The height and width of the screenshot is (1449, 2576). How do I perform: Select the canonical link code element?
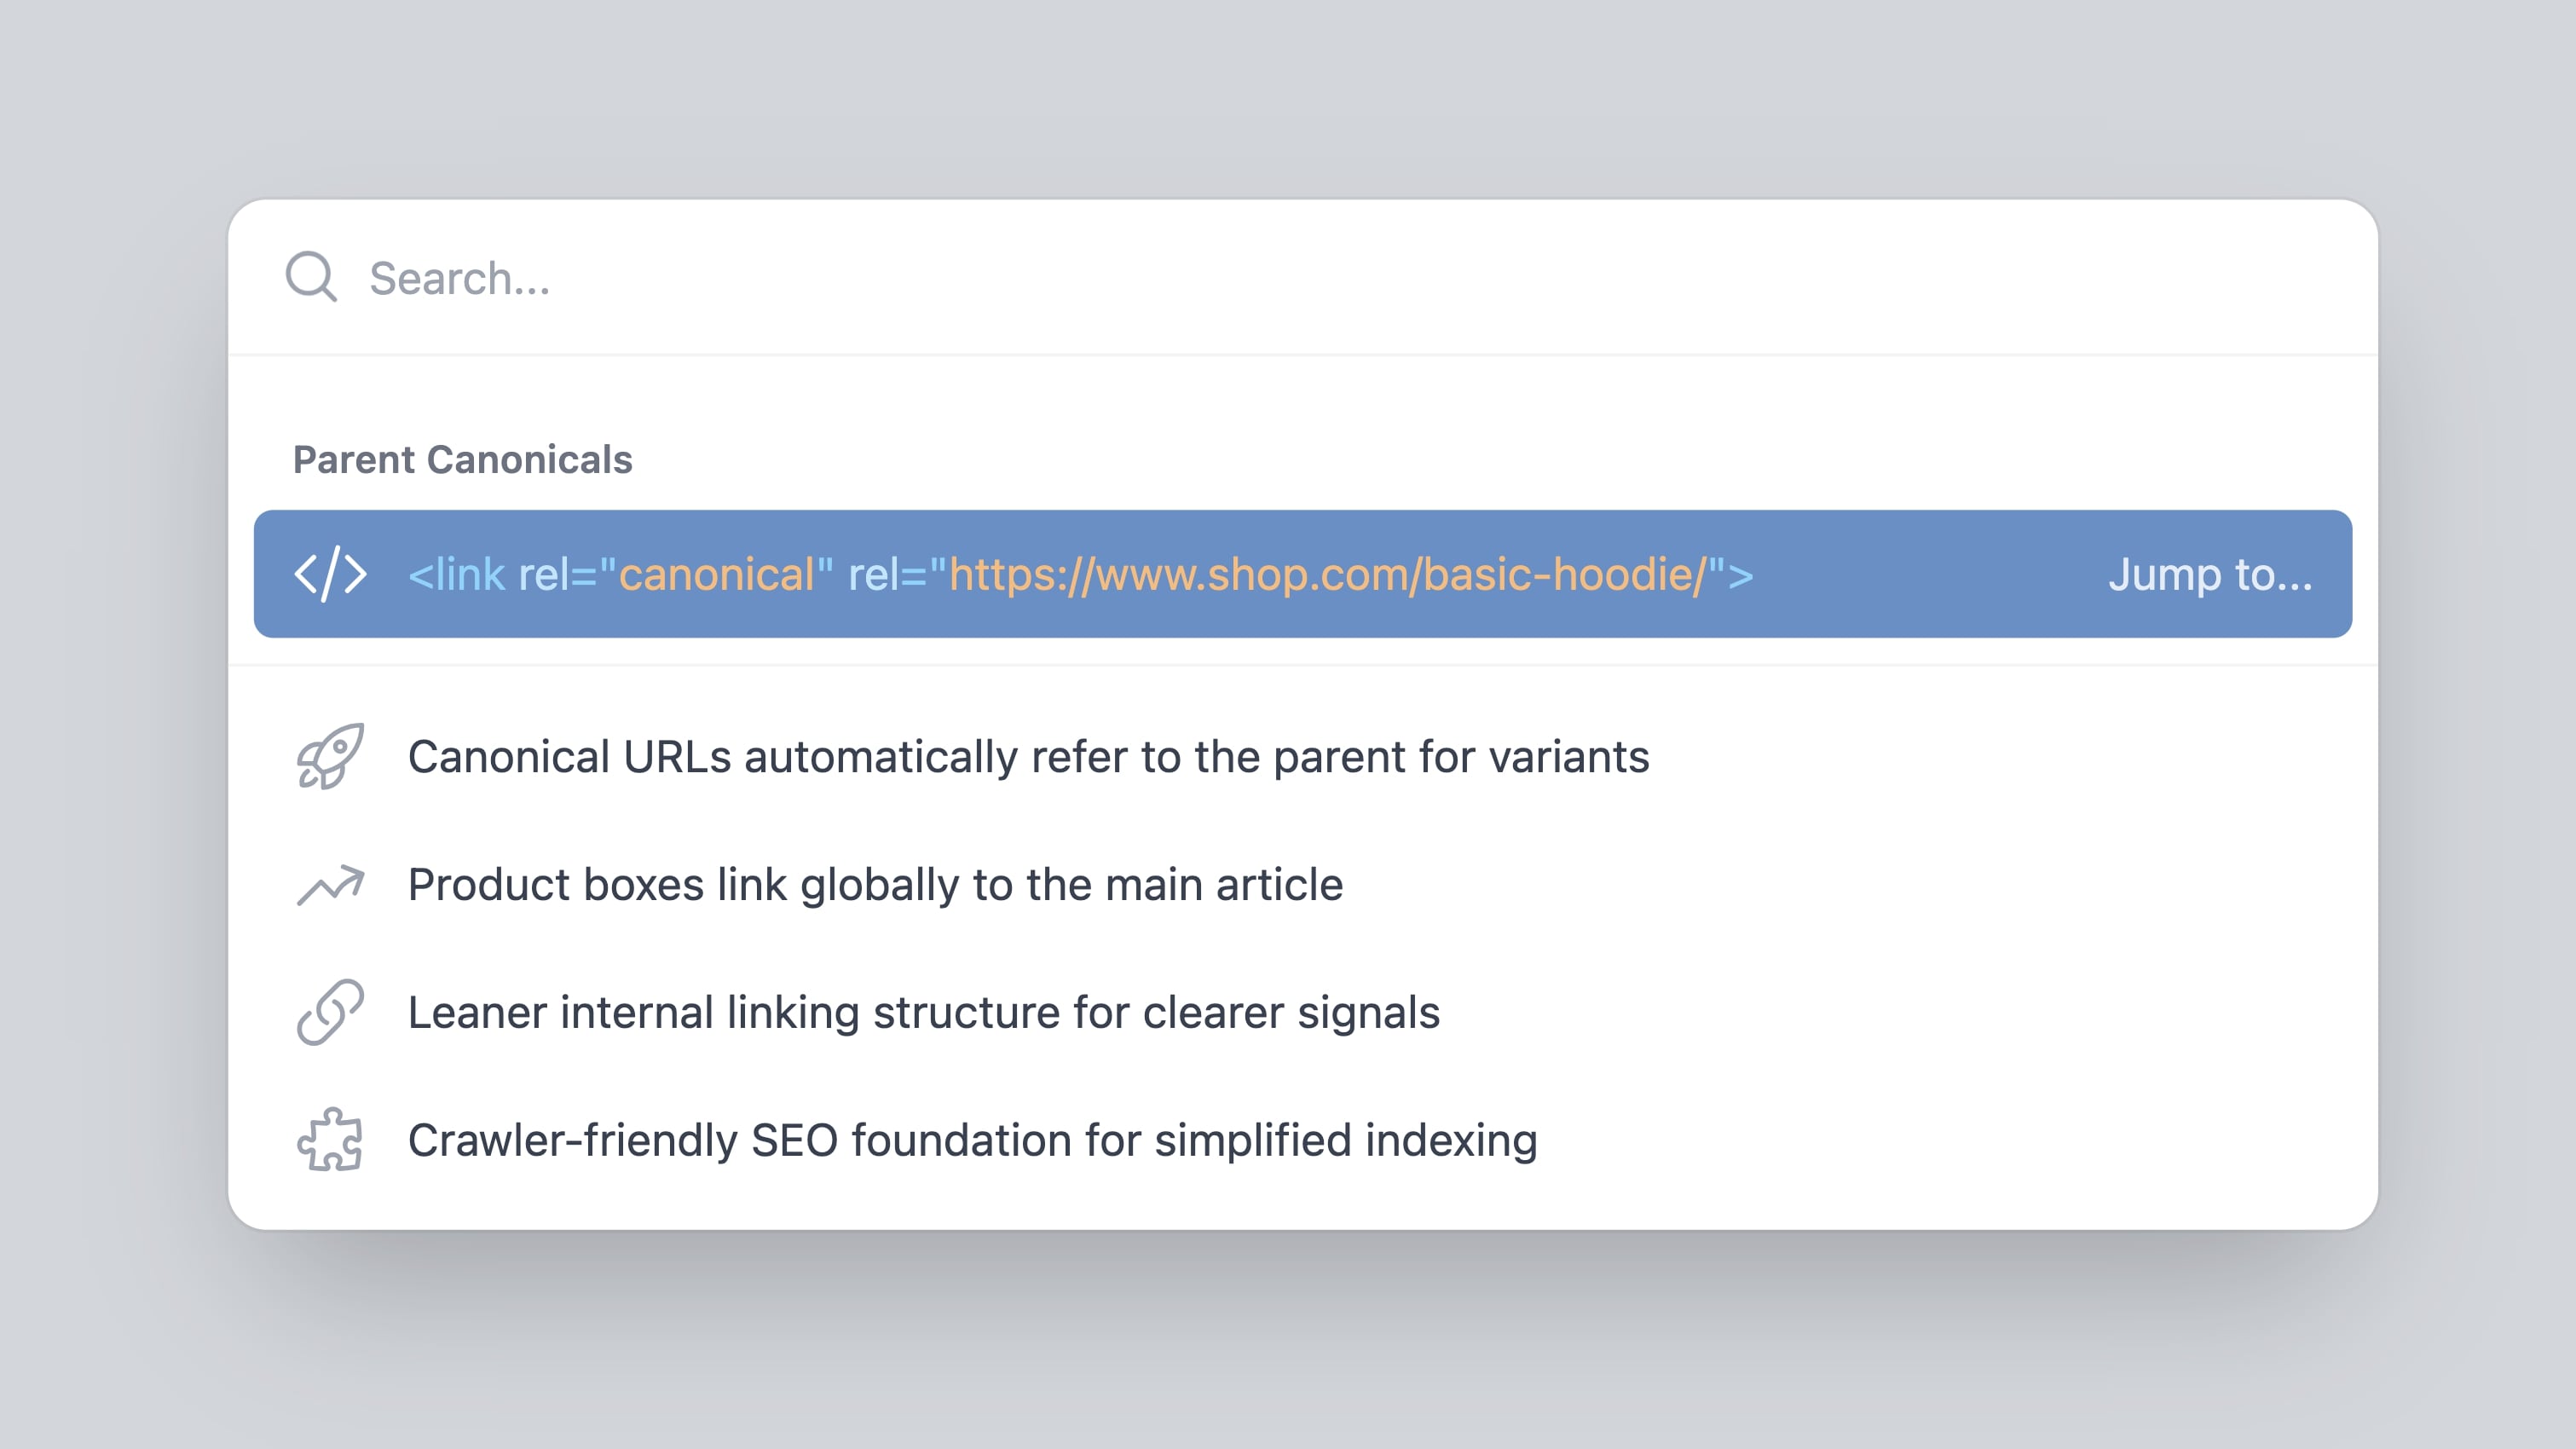(x=1076, y=574)
